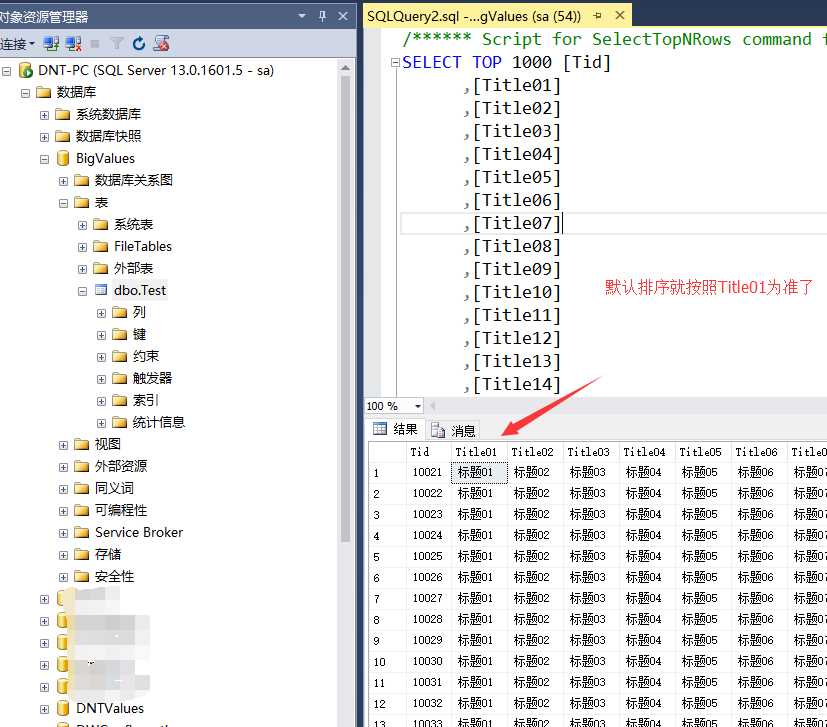This screenshot has height=727, width=827.
Task: Select the DNT-PC server icon
Action: [25, 70]
